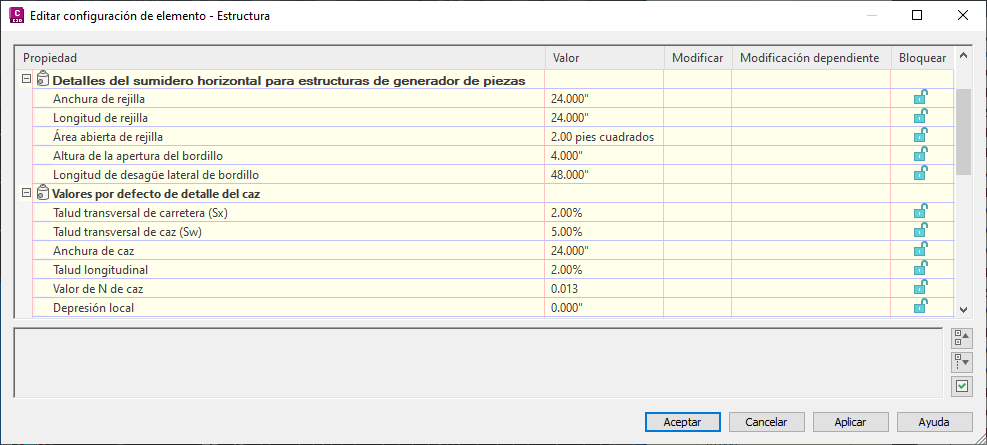Lock Talud transversal de carretera (Sx)
The image size is (987, 445).
pyautogui.click(x=920, y=212)
